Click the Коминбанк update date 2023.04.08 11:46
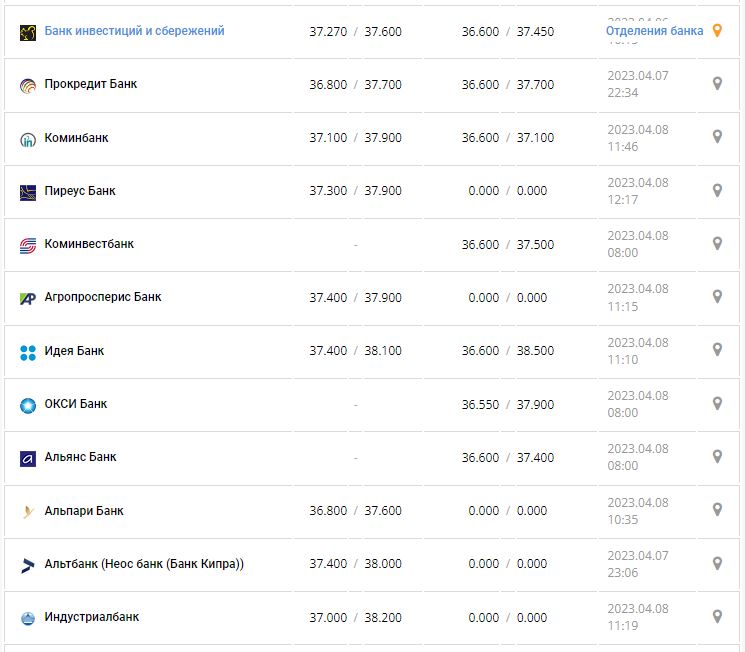 click(637, 138)
